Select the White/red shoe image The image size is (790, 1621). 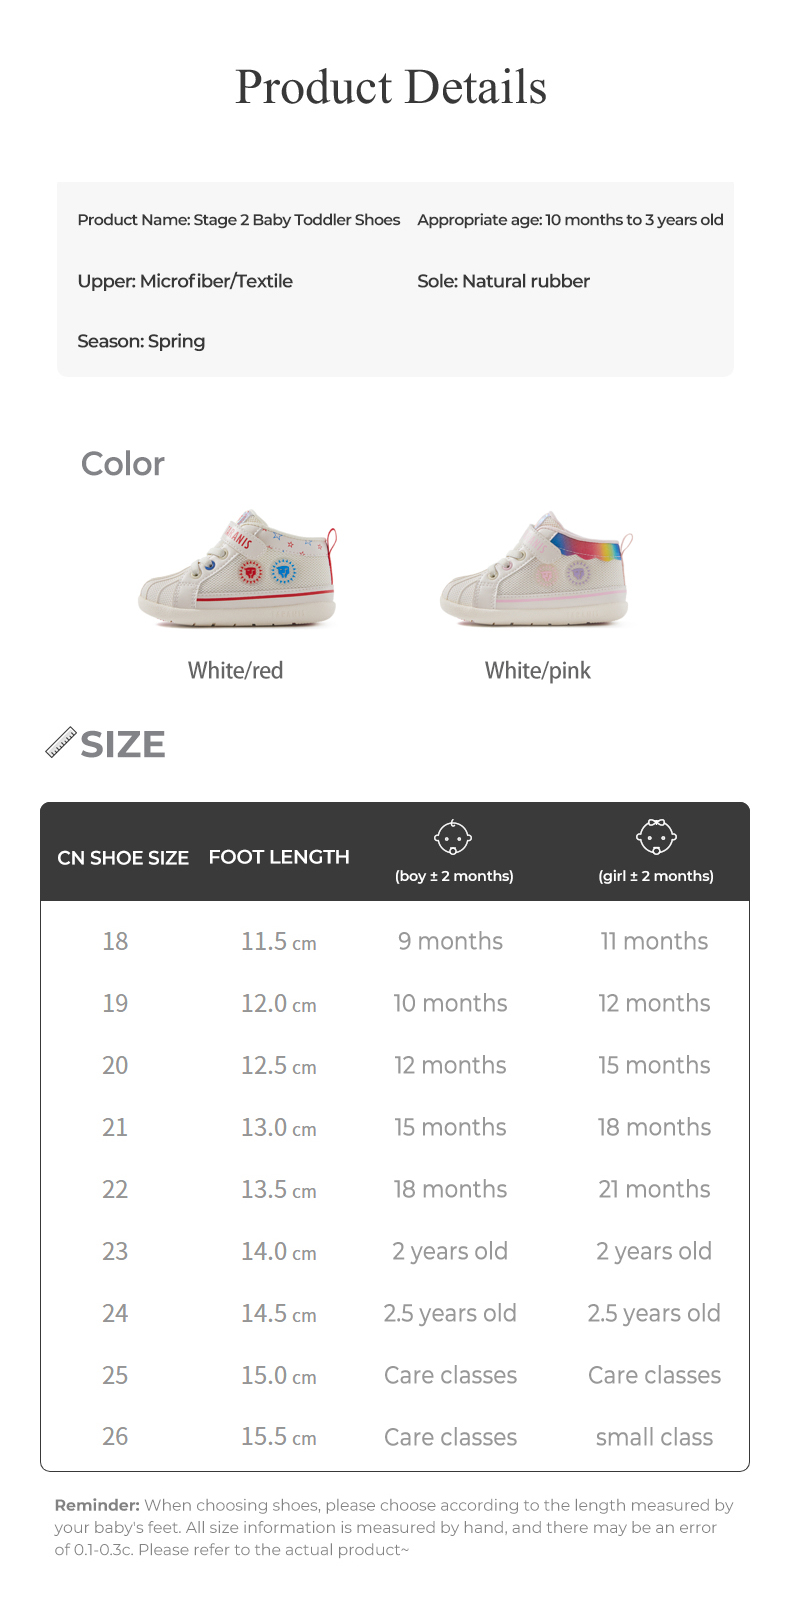pos(237,570)
